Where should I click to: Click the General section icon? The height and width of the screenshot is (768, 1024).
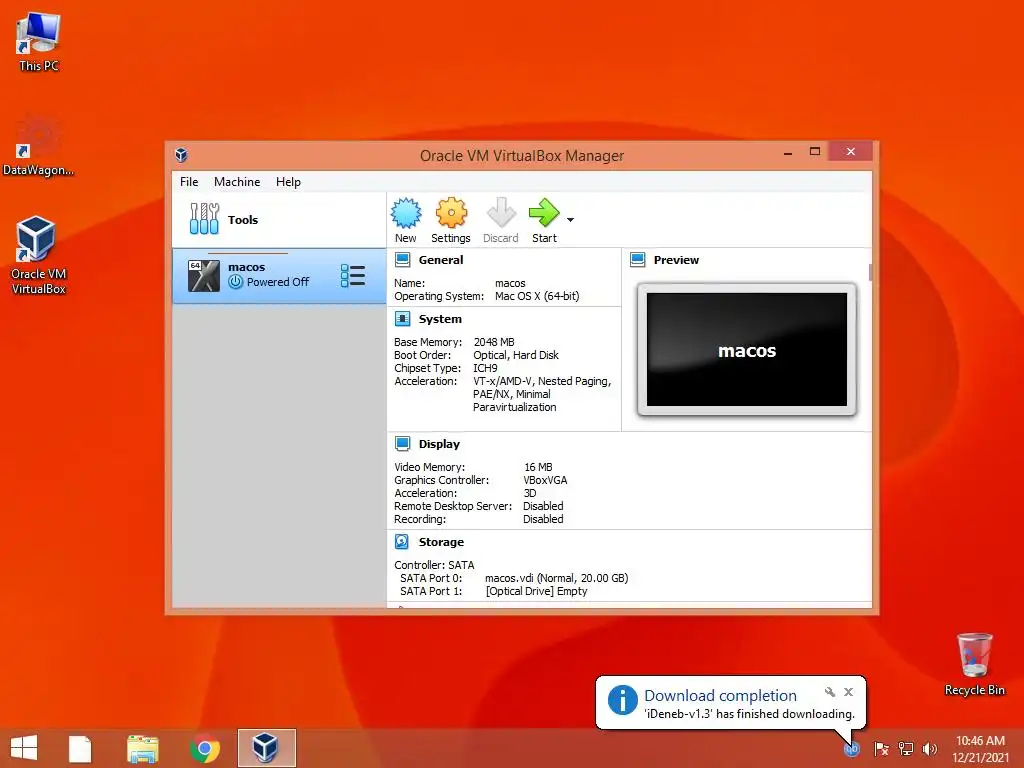[x=403, y=260]
